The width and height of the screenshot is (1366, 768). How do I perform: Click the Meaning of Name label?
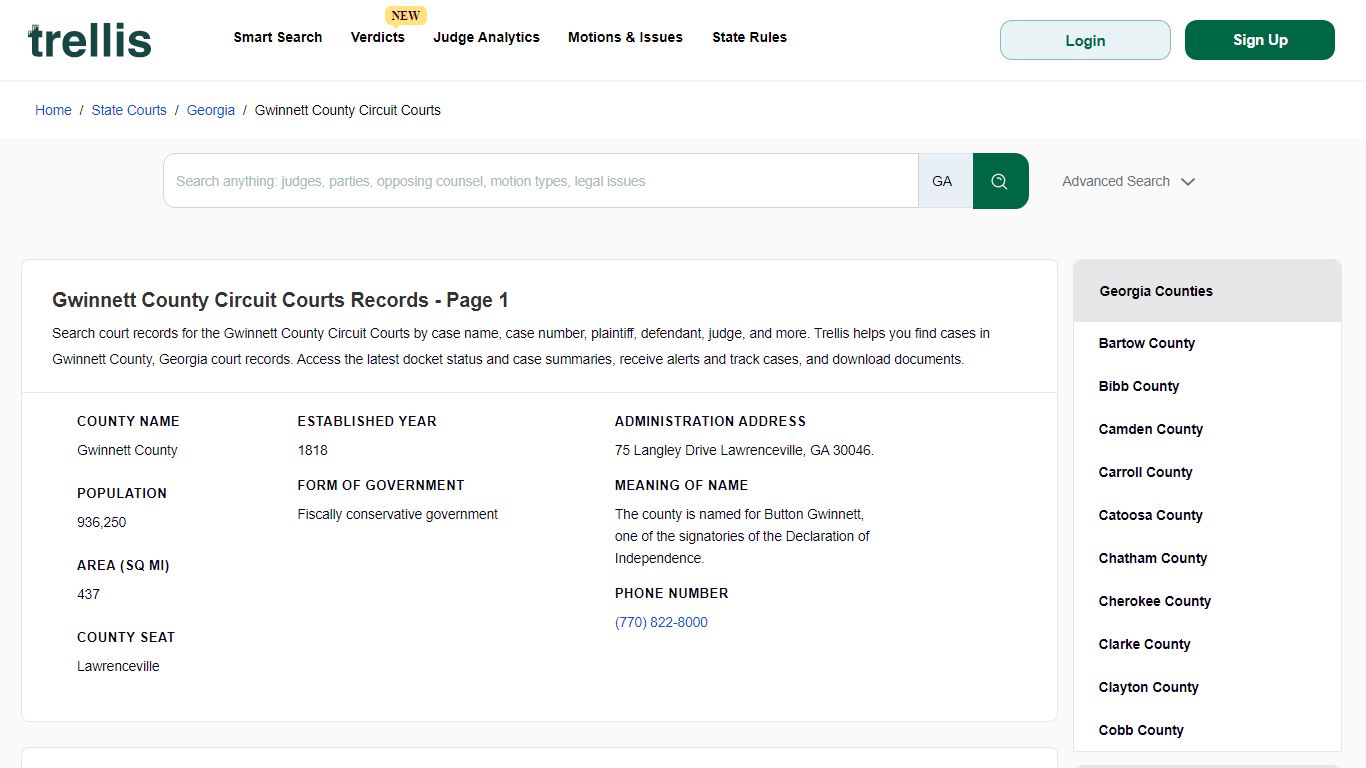coord(682,485)
